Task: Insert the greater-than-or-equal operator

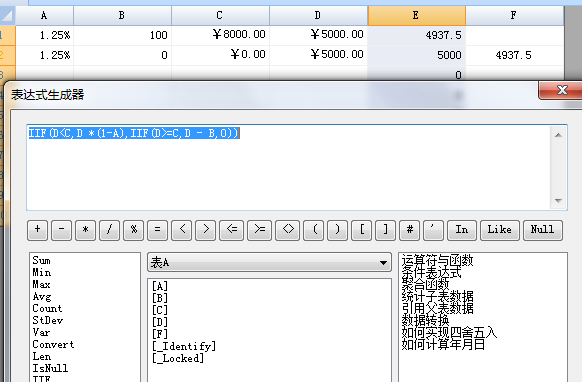Action: [260, 230]
